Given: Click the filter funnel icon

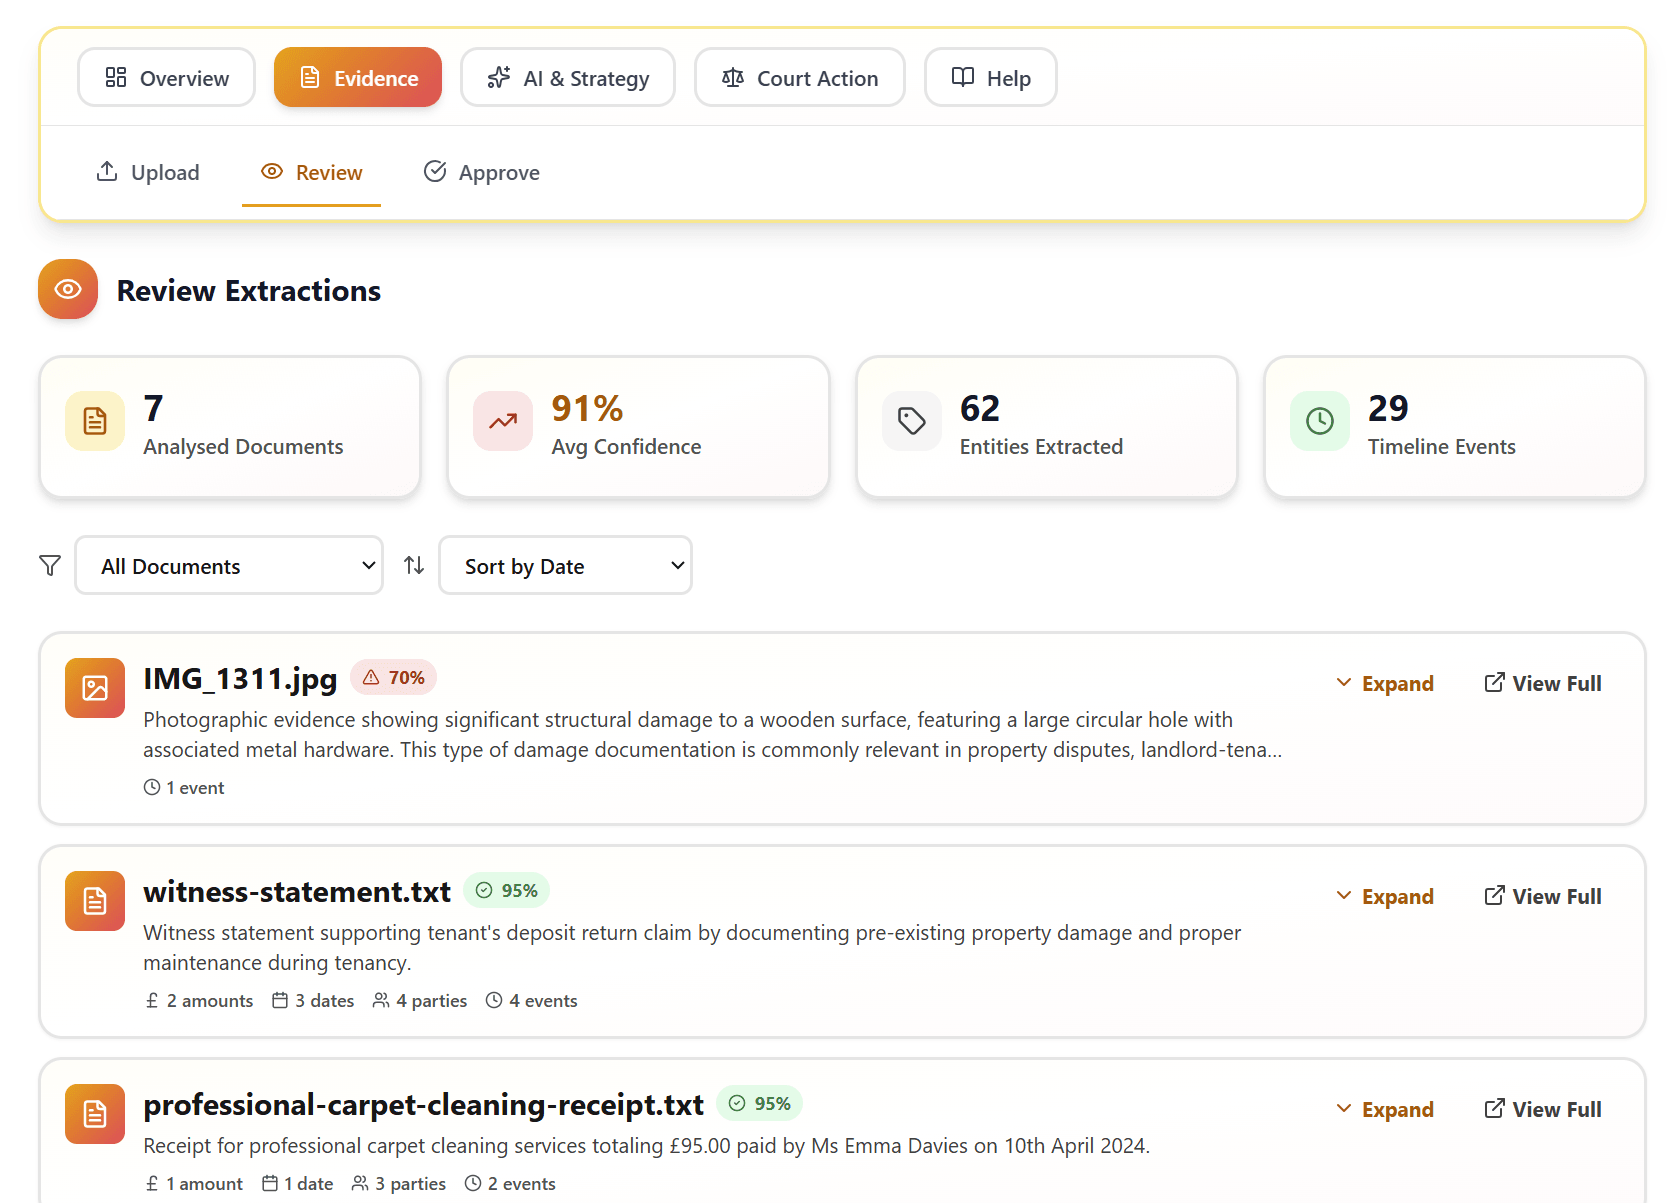Looking at the screenshot, I should pos(49,565).
